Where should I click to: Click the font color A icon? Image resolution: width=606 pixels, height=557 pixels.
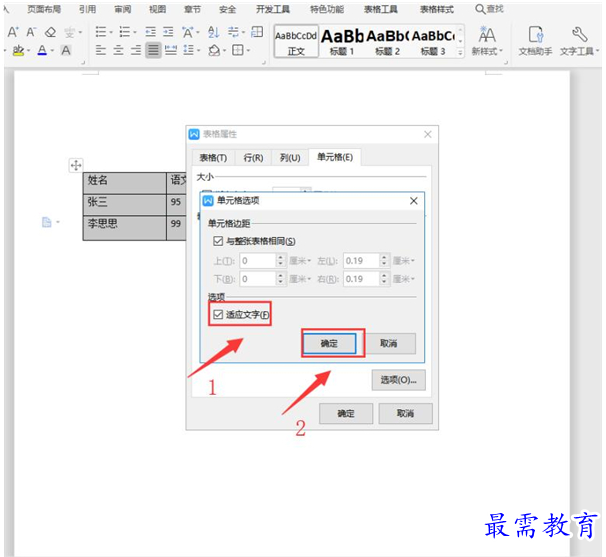(x=42, y=51)
